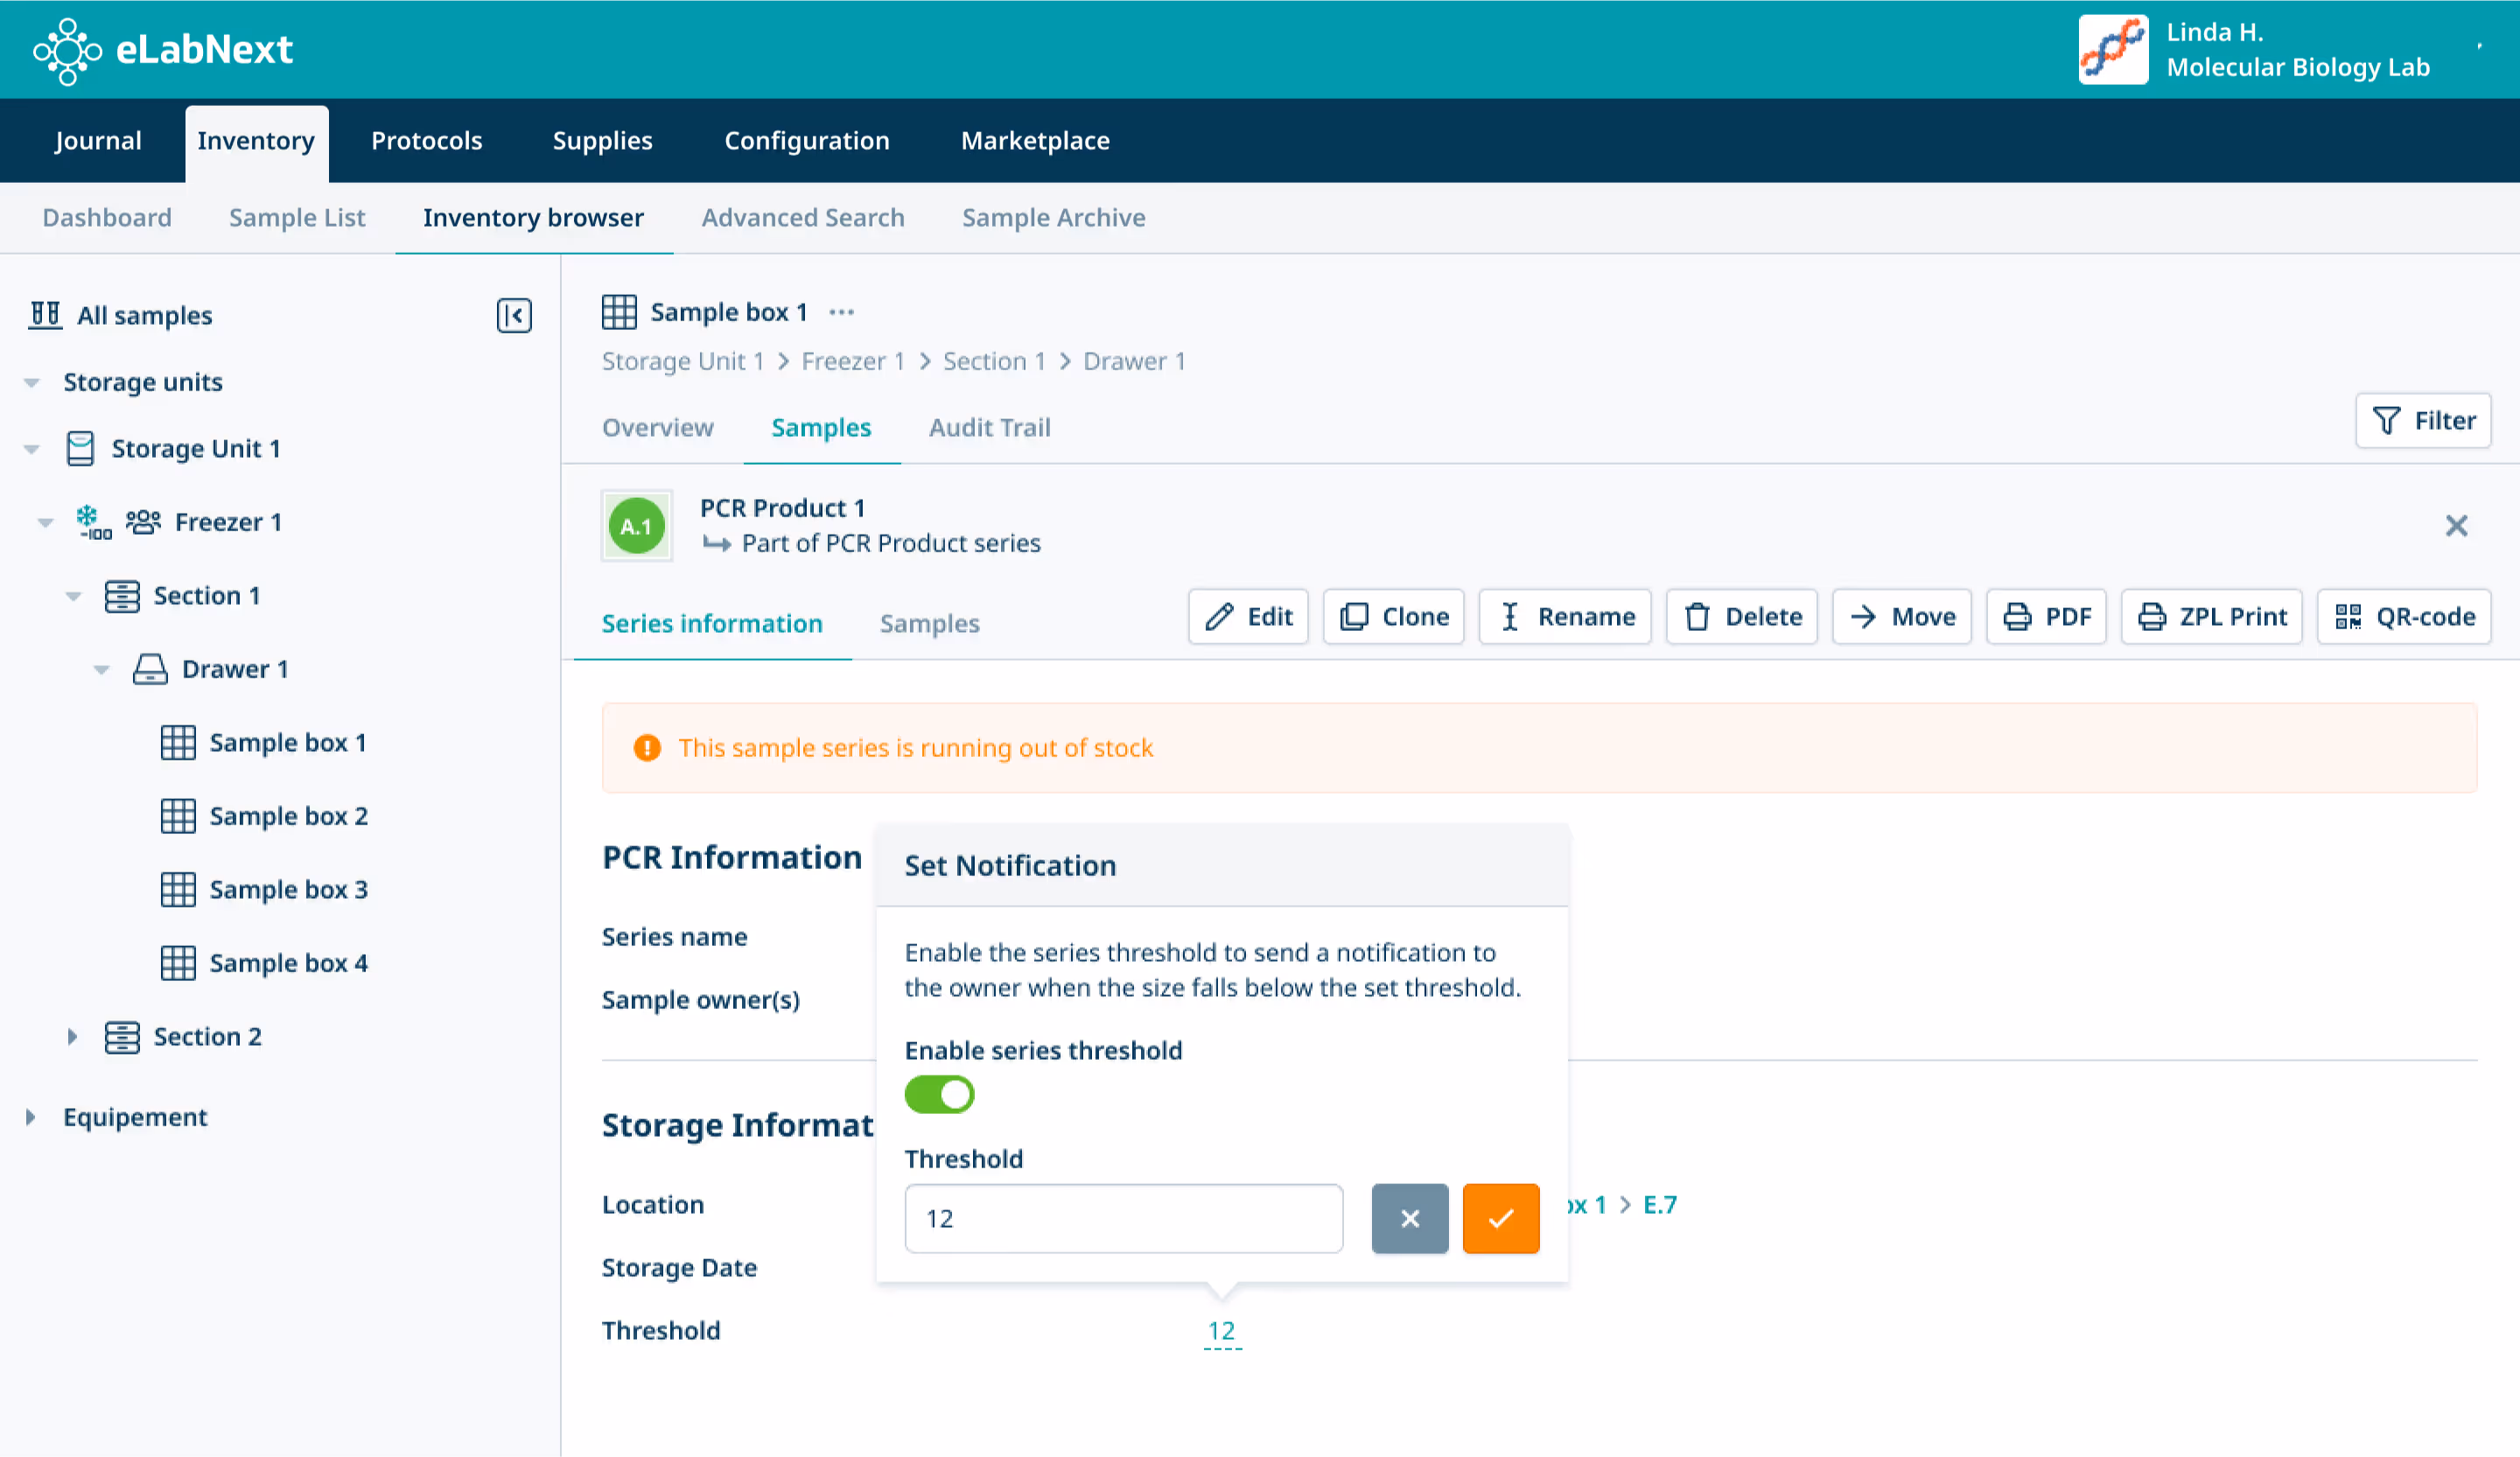2520x1457 pixels.
Task: Cancel the threshold with the grey X button
Action: coord(1410,1219)
